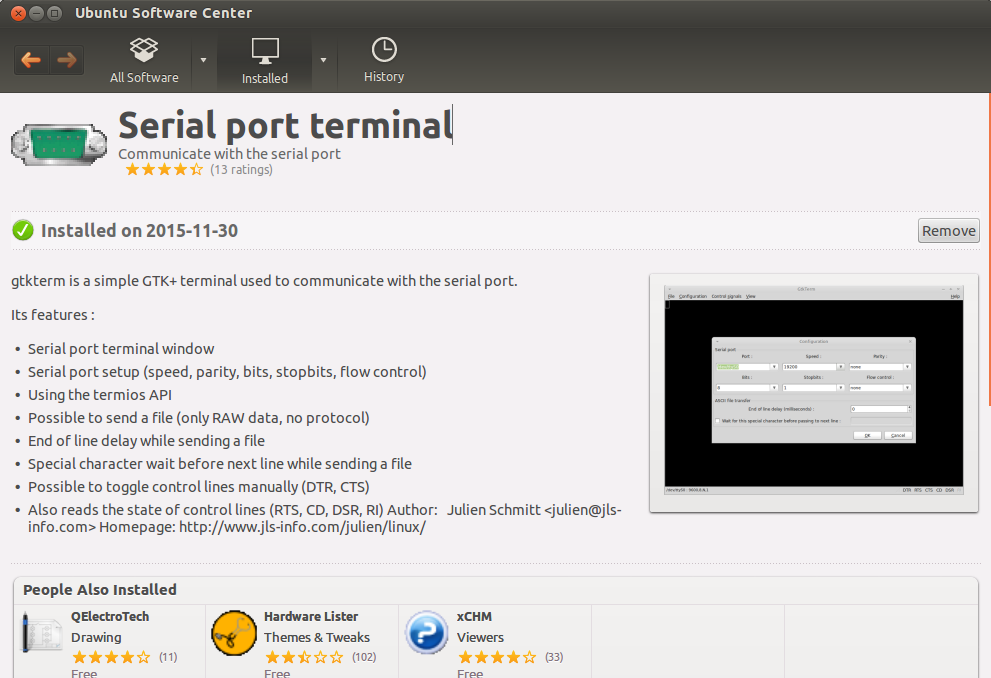Switch to the Installed view
991x678 pixels.
264,60
